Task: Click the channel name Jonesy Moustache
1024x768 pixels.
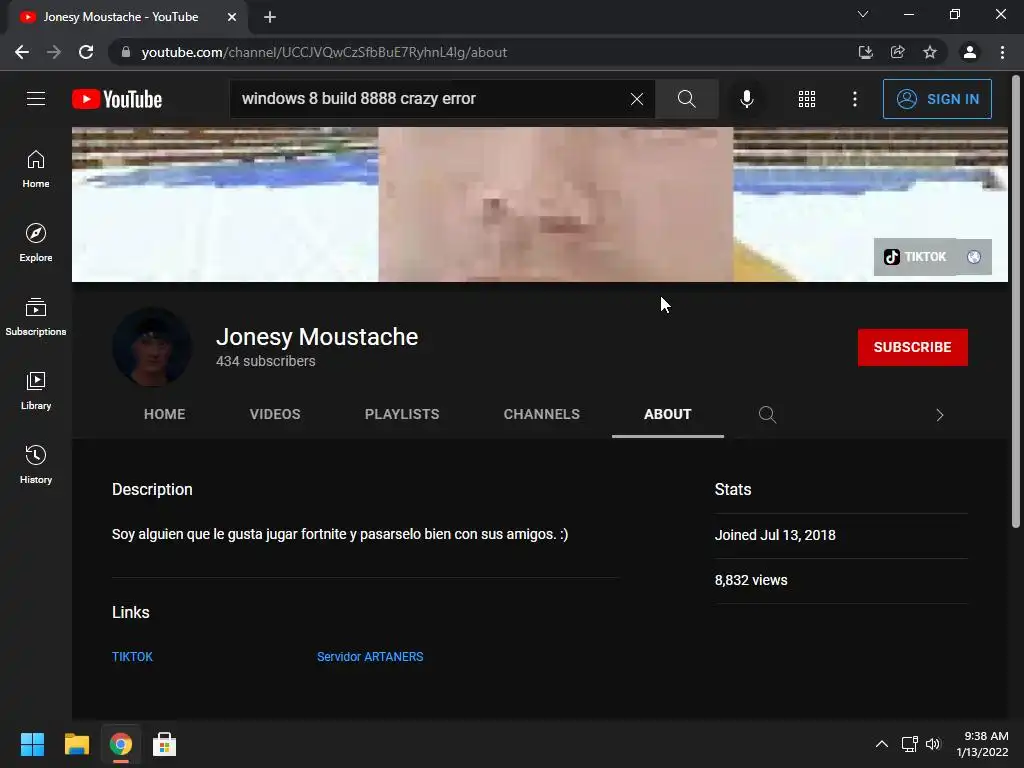Action: point(317,337)
